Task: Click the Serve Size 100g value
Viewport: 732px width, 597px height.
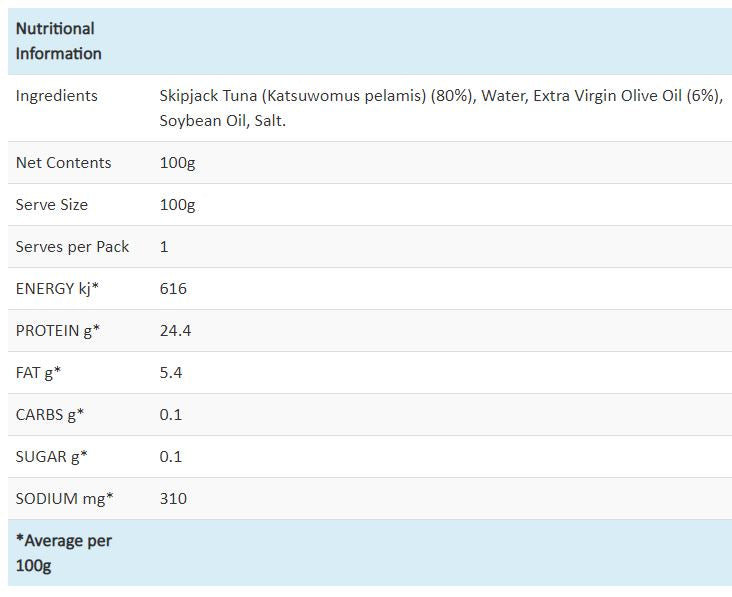Action: point(177,205)
